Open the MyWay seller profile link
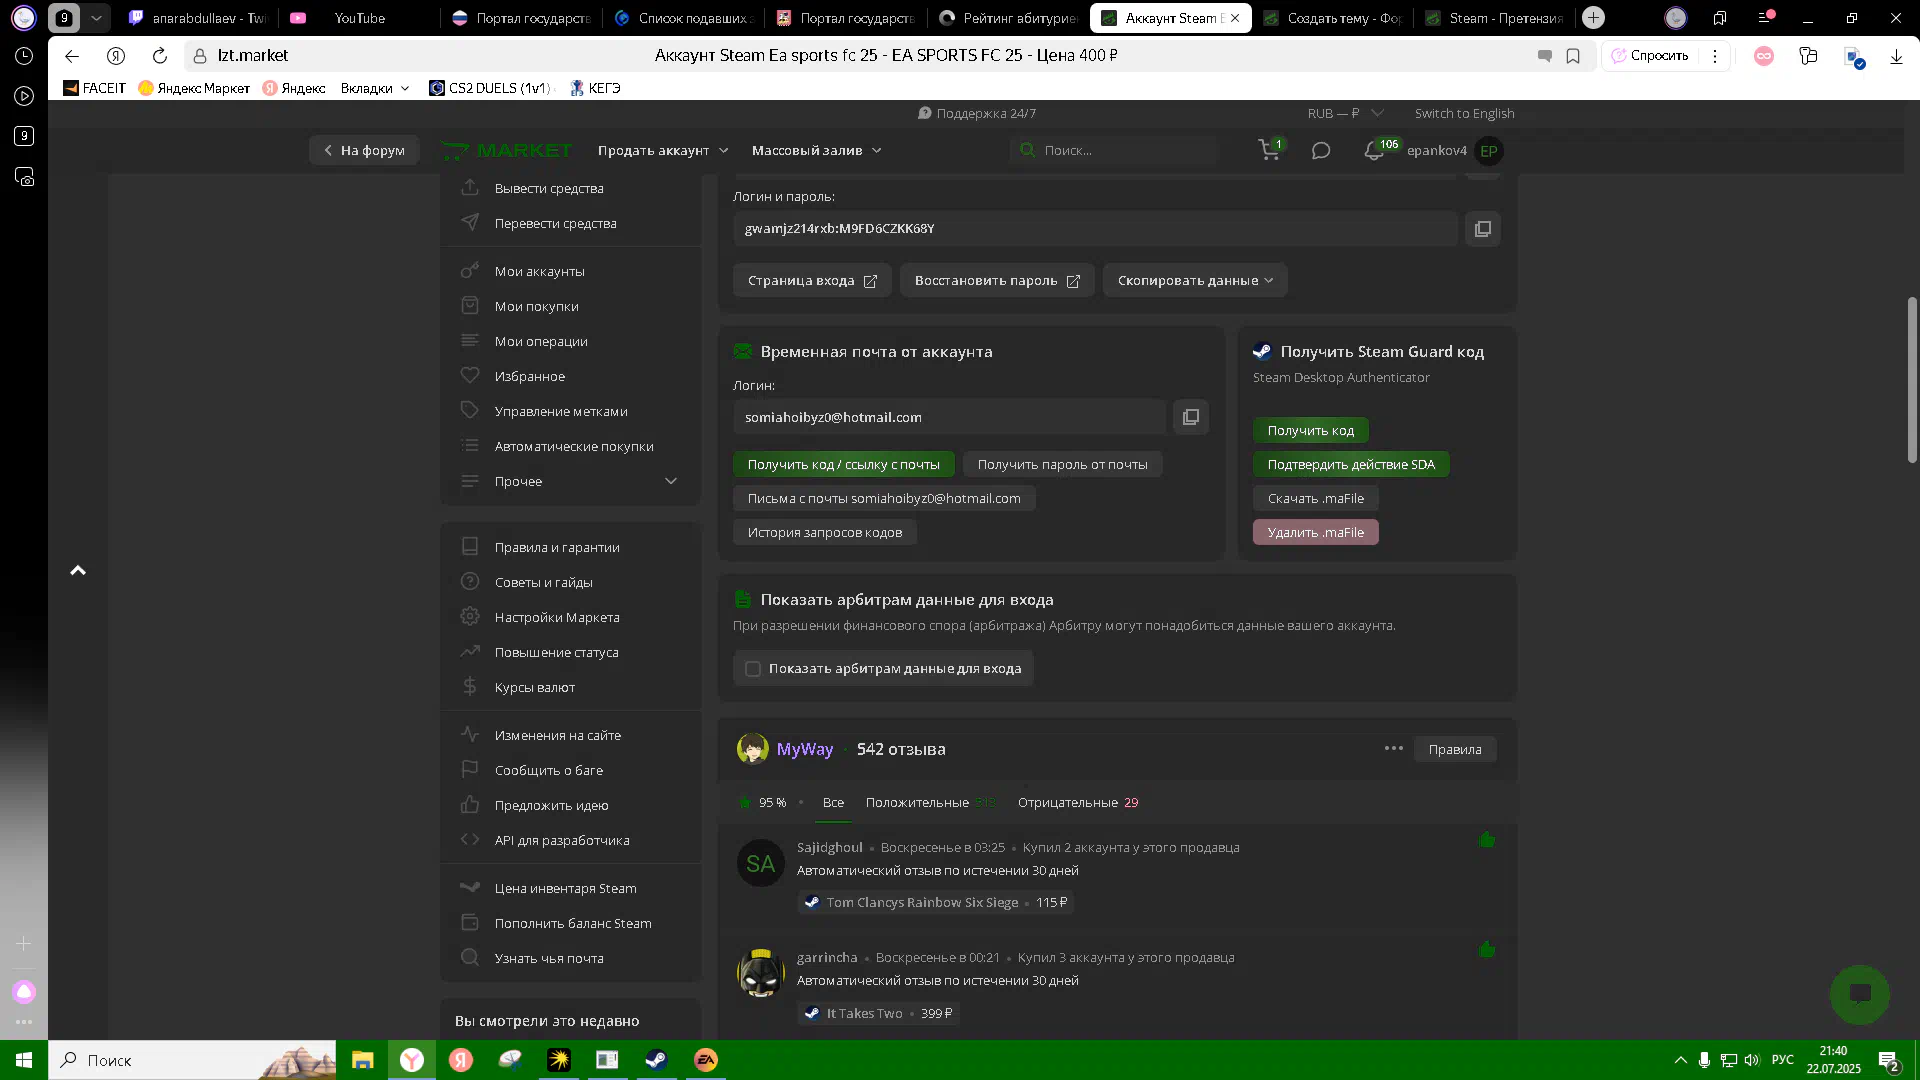 click(804, 749)
